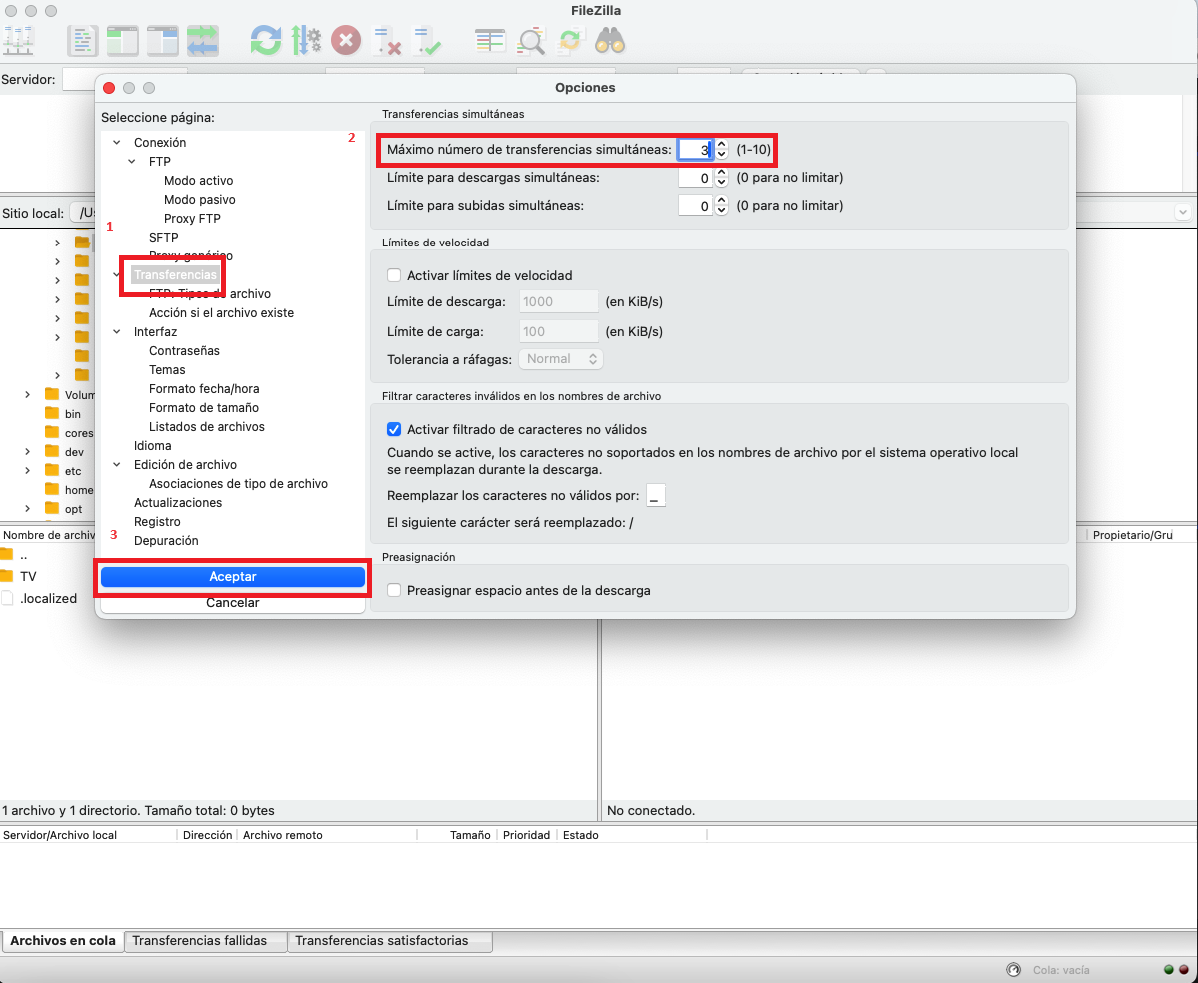The width and height of the screenshot is (1198, 983).
Task: Click the Aceptar button
Action: pos(233,577)
